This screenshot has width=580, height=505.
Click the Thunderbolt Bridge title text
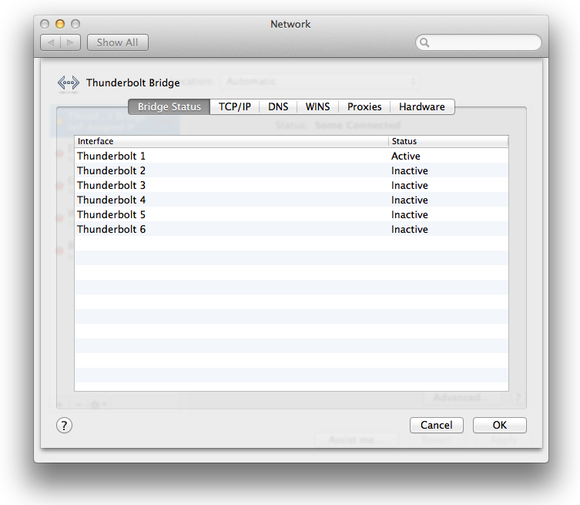(x=133, y=83)
